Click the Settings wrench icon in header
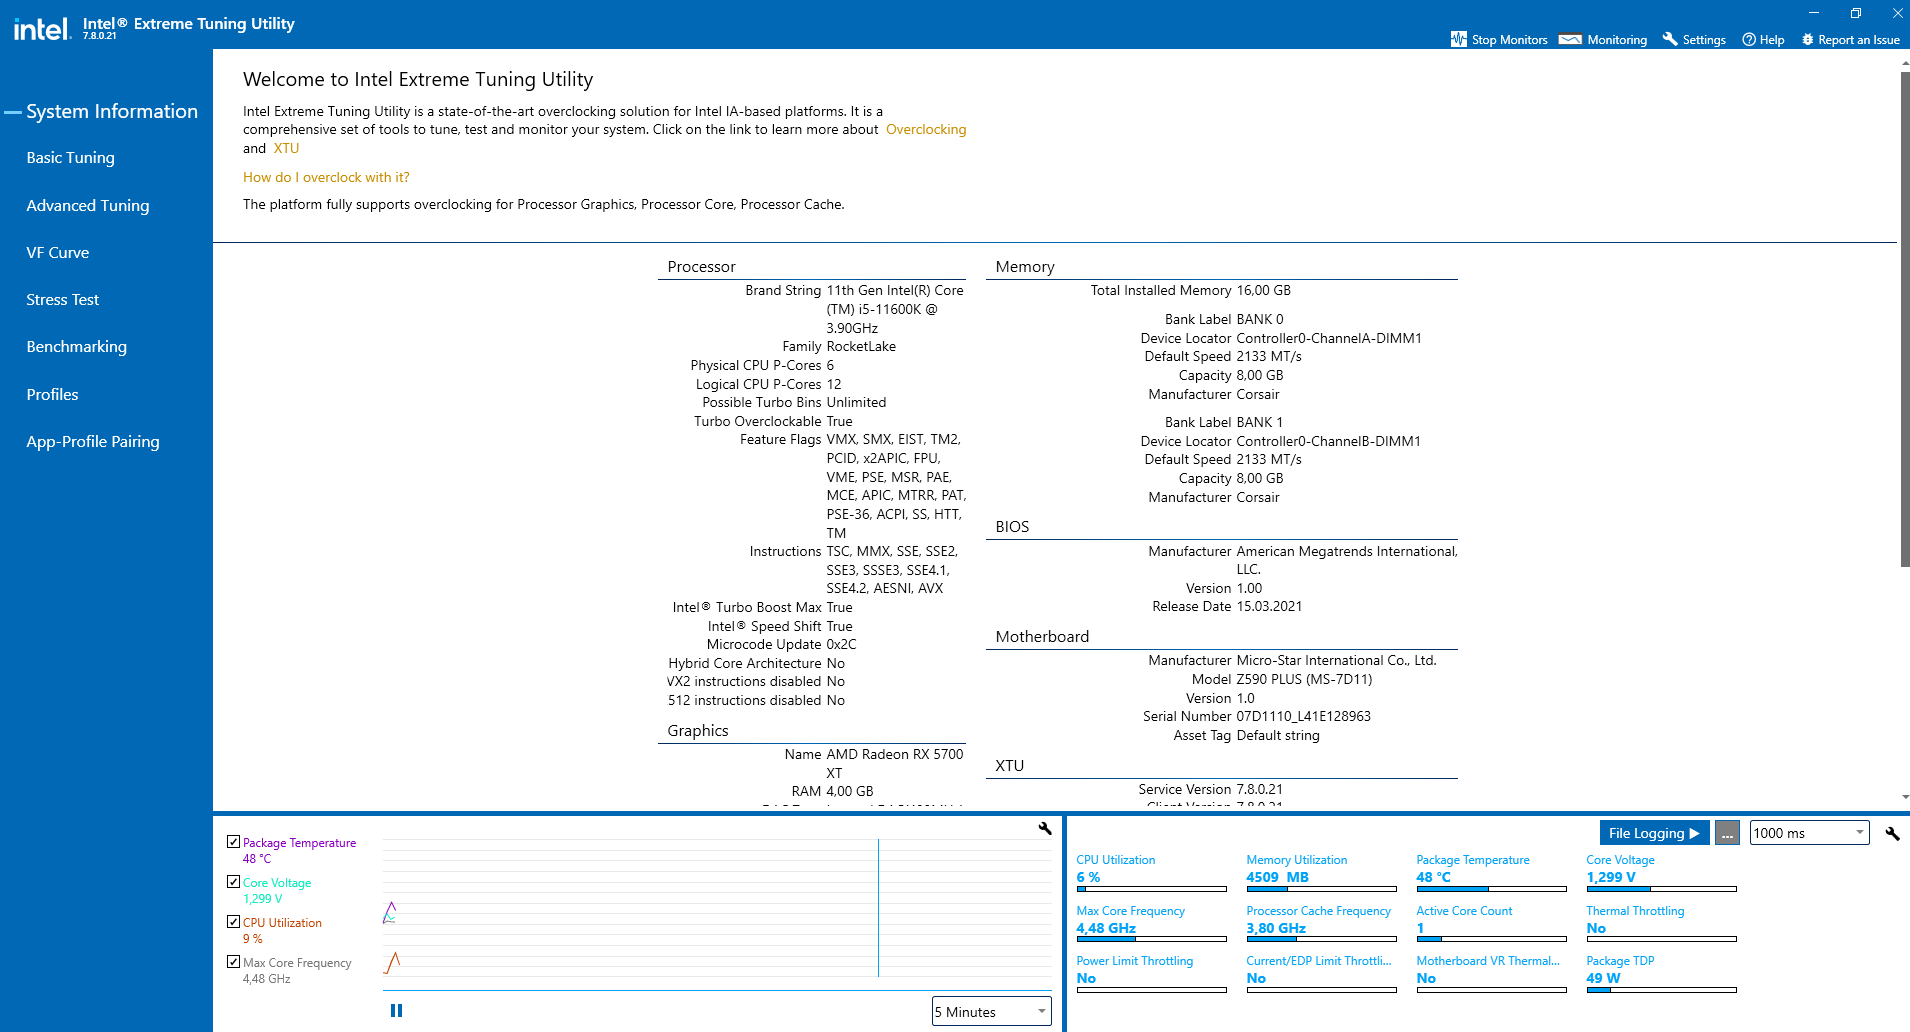 point(1669,39)
